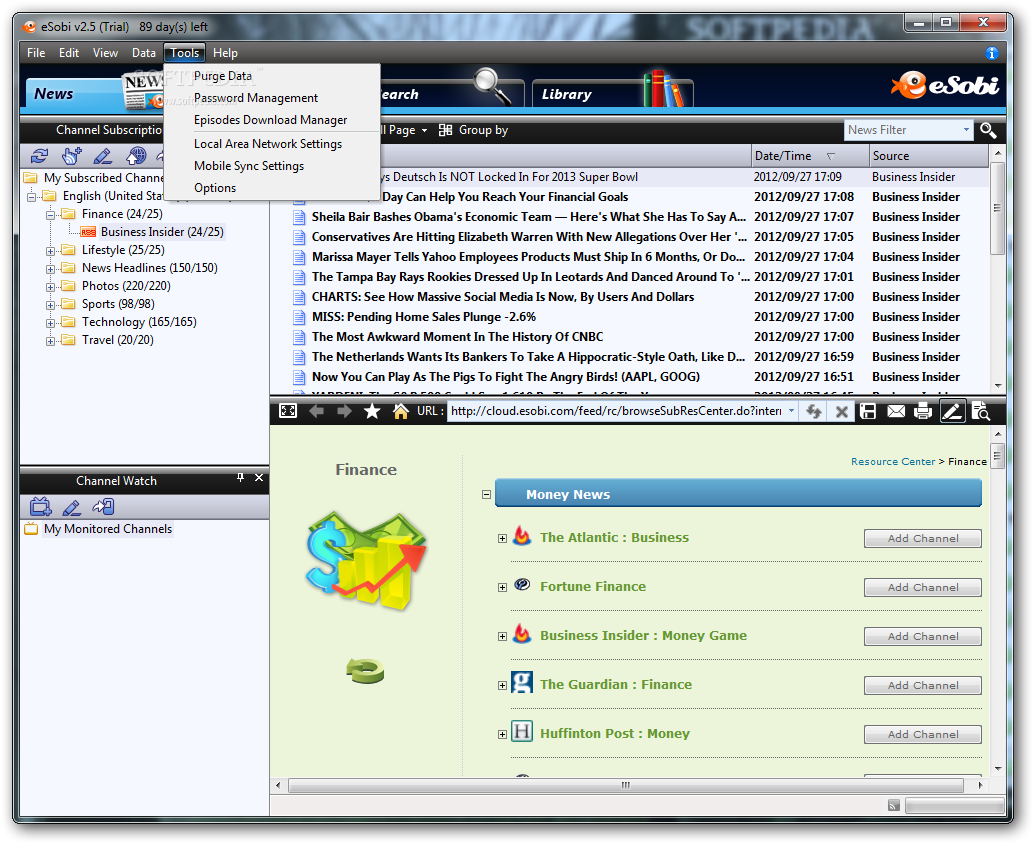The image size is (1034, 844).
Task: Click the Group by grid icon
Action: click(x=446, y=130)
